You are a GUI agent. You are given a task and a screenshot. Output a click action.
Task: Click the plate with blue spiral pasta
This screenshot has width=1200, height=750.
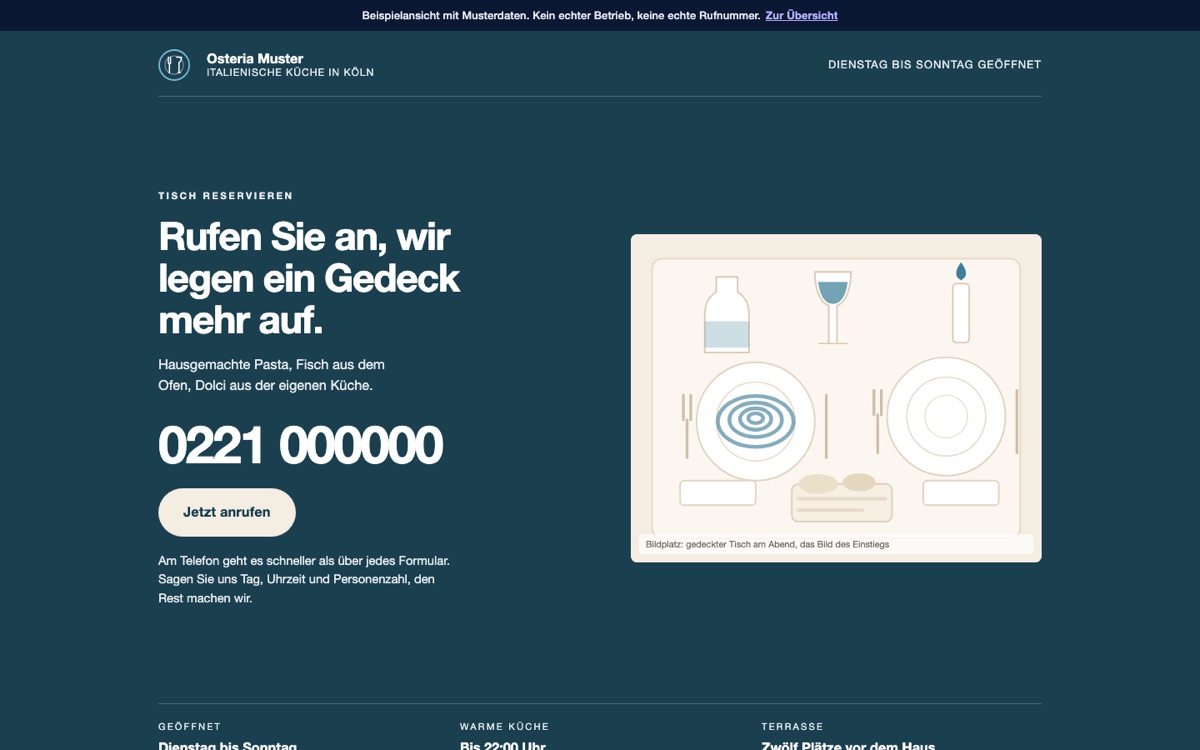(755, 421)
